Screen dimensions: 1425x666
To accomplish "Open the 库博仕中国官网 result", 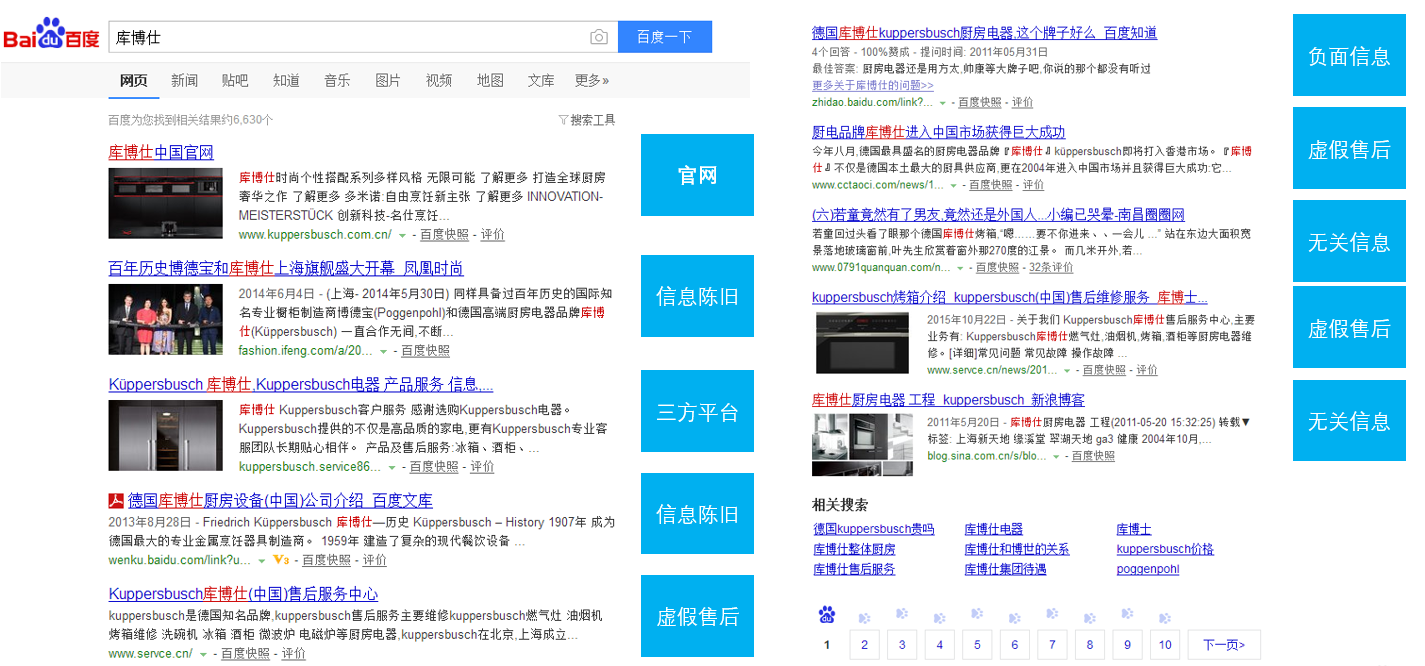I will (x=161, y=152).
